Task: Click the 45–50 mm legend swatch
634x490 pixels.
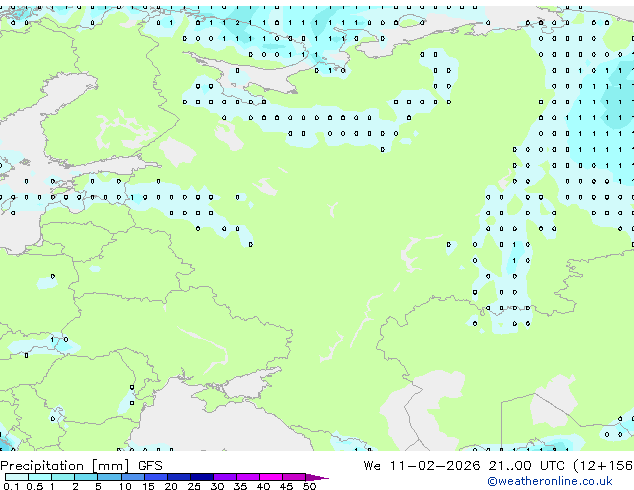Action: click(x=294, y=477)
